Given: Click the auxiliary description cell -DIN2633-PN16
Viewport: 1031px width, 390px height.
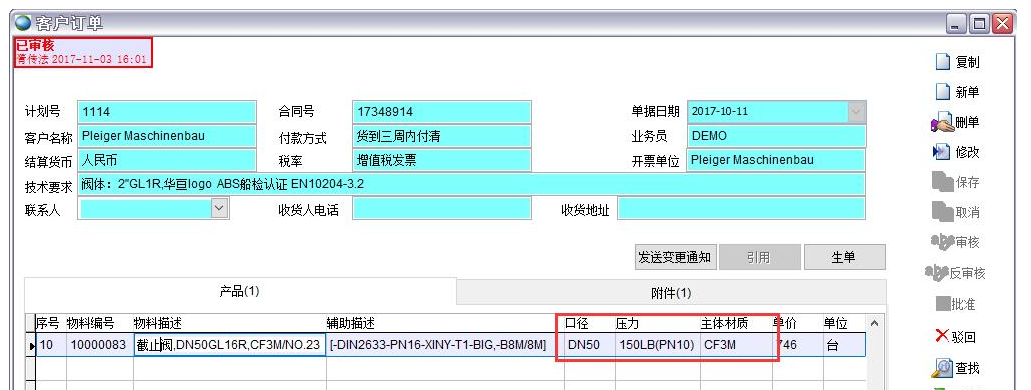Looking at the screenshot, I should (445, 345).
